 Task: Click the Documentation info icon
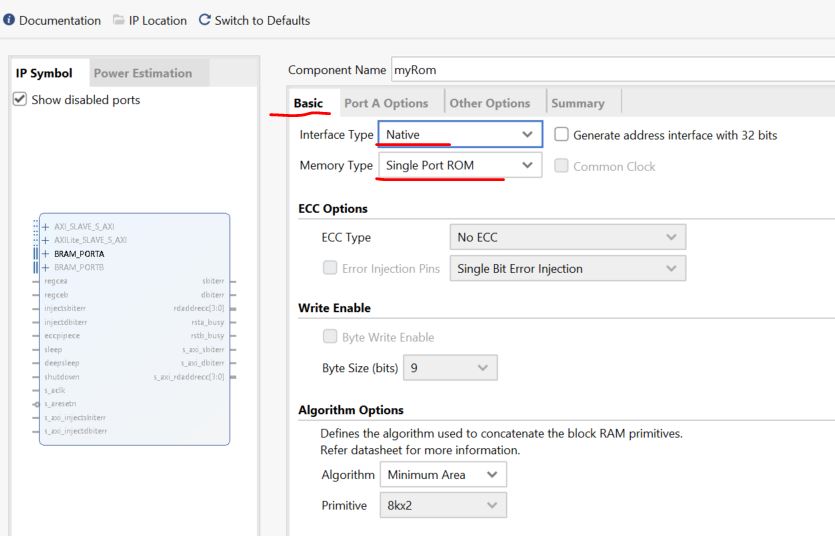(9, 21)
